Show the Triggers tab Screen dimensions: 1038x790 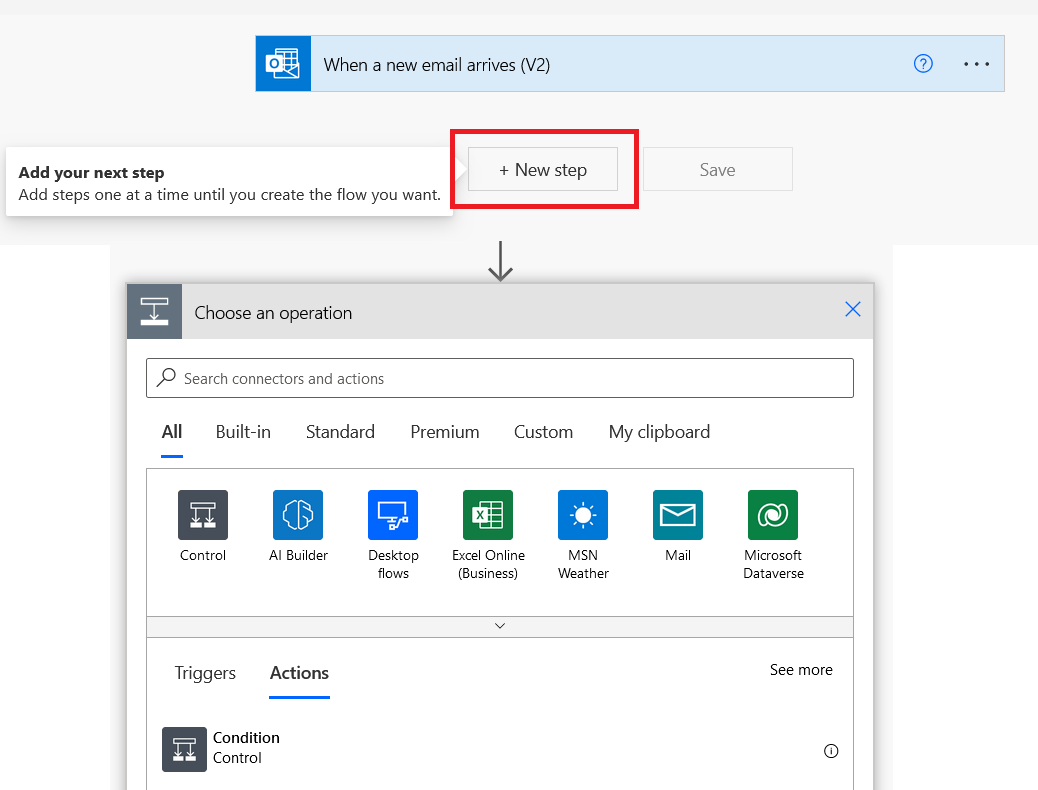pos(205,673)
